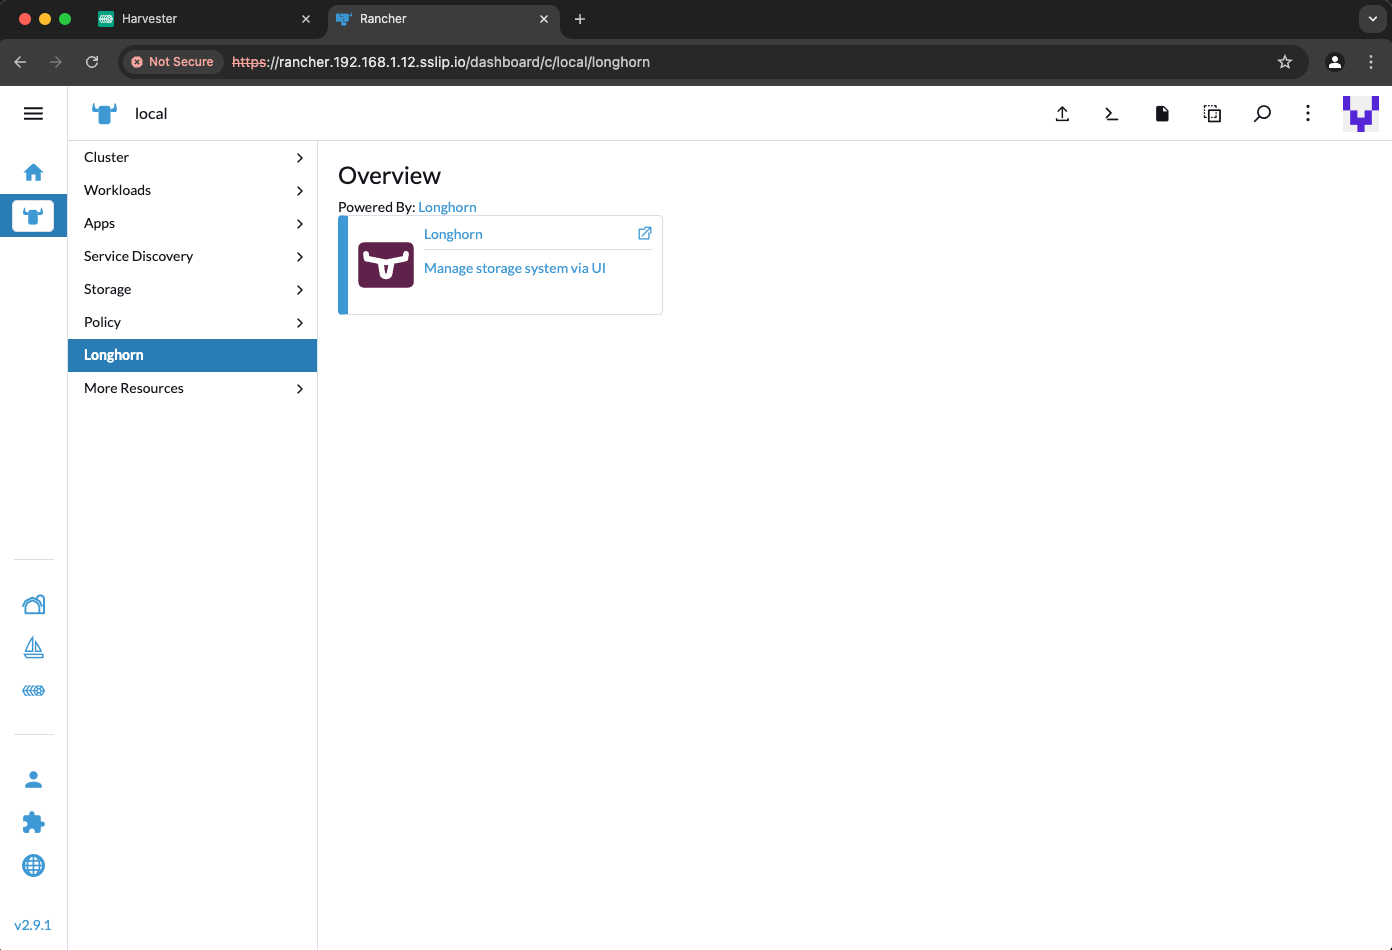Click the Powered By Longhorn link
The image size is (1392, 950).
pos(447,207)
